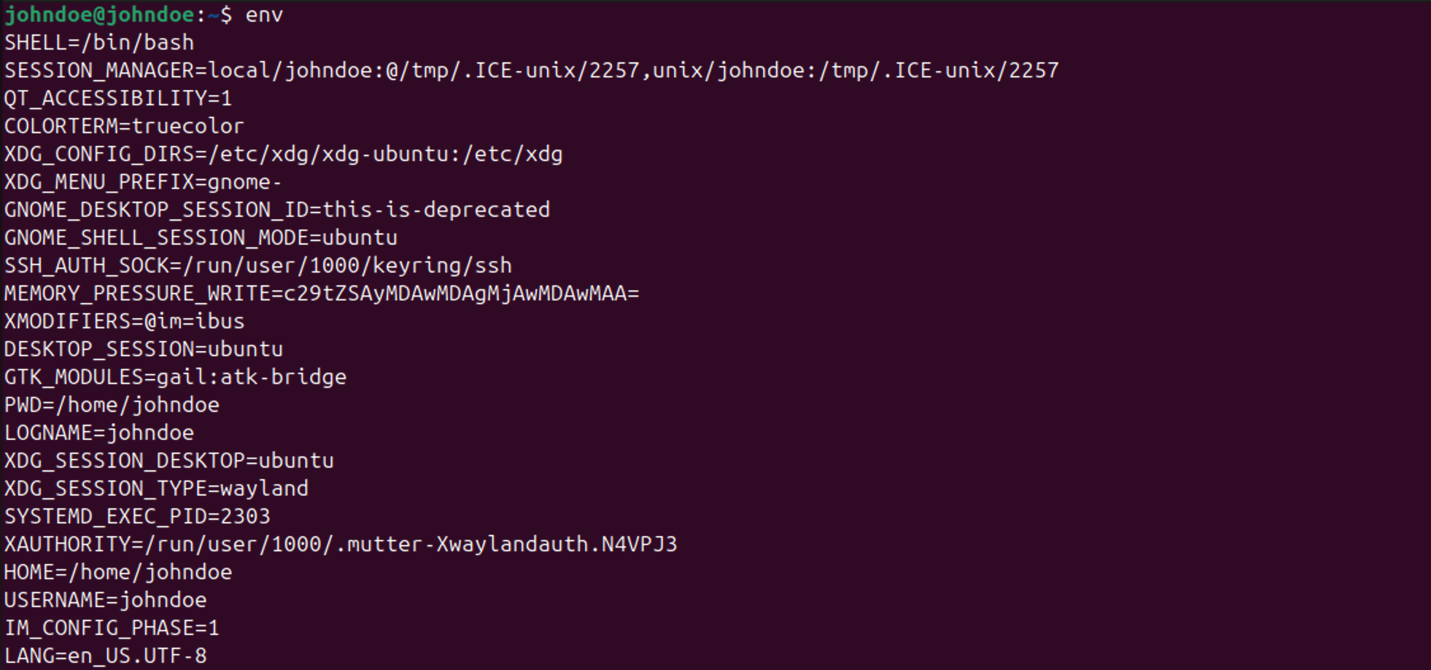Screen dimensions: 1431x670
Task: Click the XAUTHORITY line
Action: (x=340, y=544)
